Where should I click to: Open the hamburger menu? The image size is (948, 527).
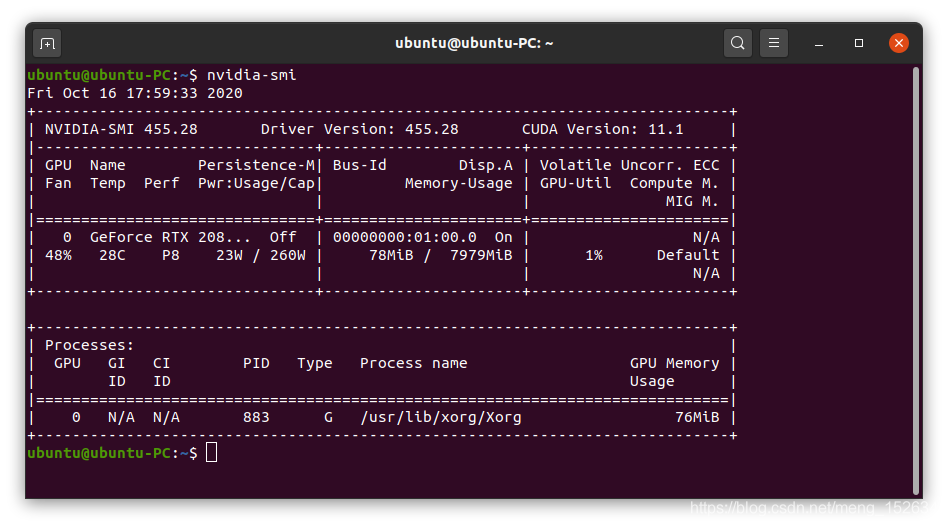(774, 43)
